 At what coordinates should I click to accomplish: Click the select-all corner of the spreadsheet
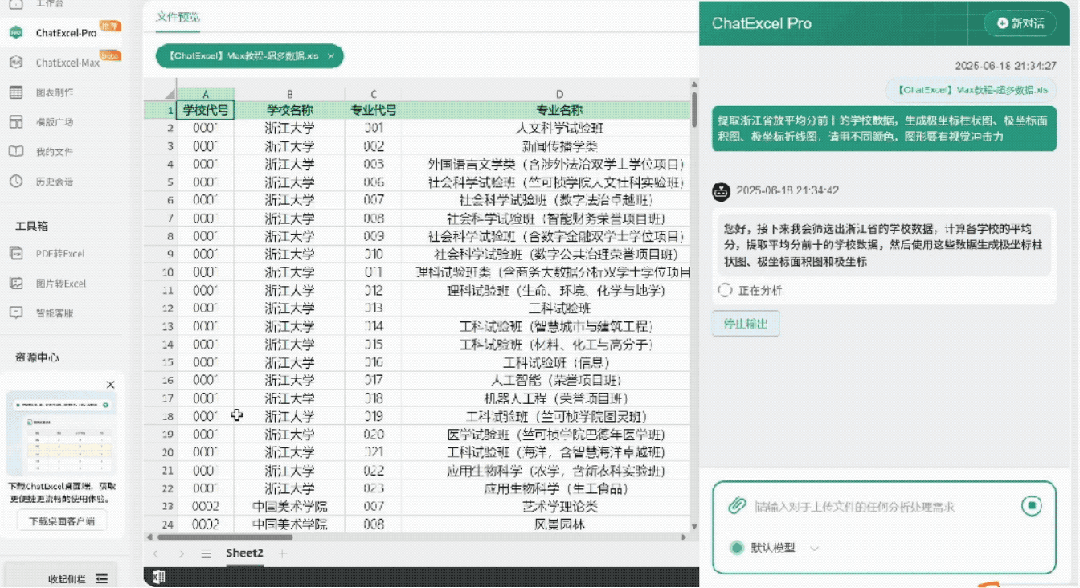pos(160,94)
